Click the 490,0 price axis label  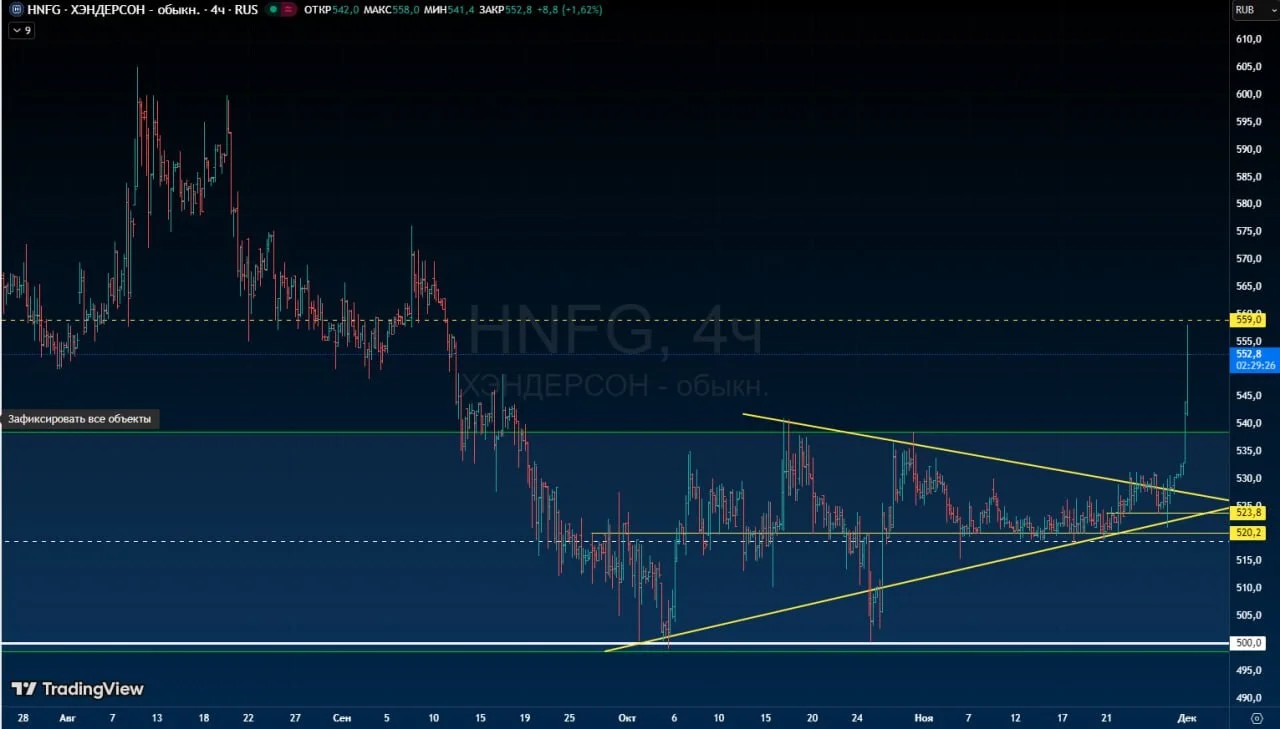coord(1249,698)
